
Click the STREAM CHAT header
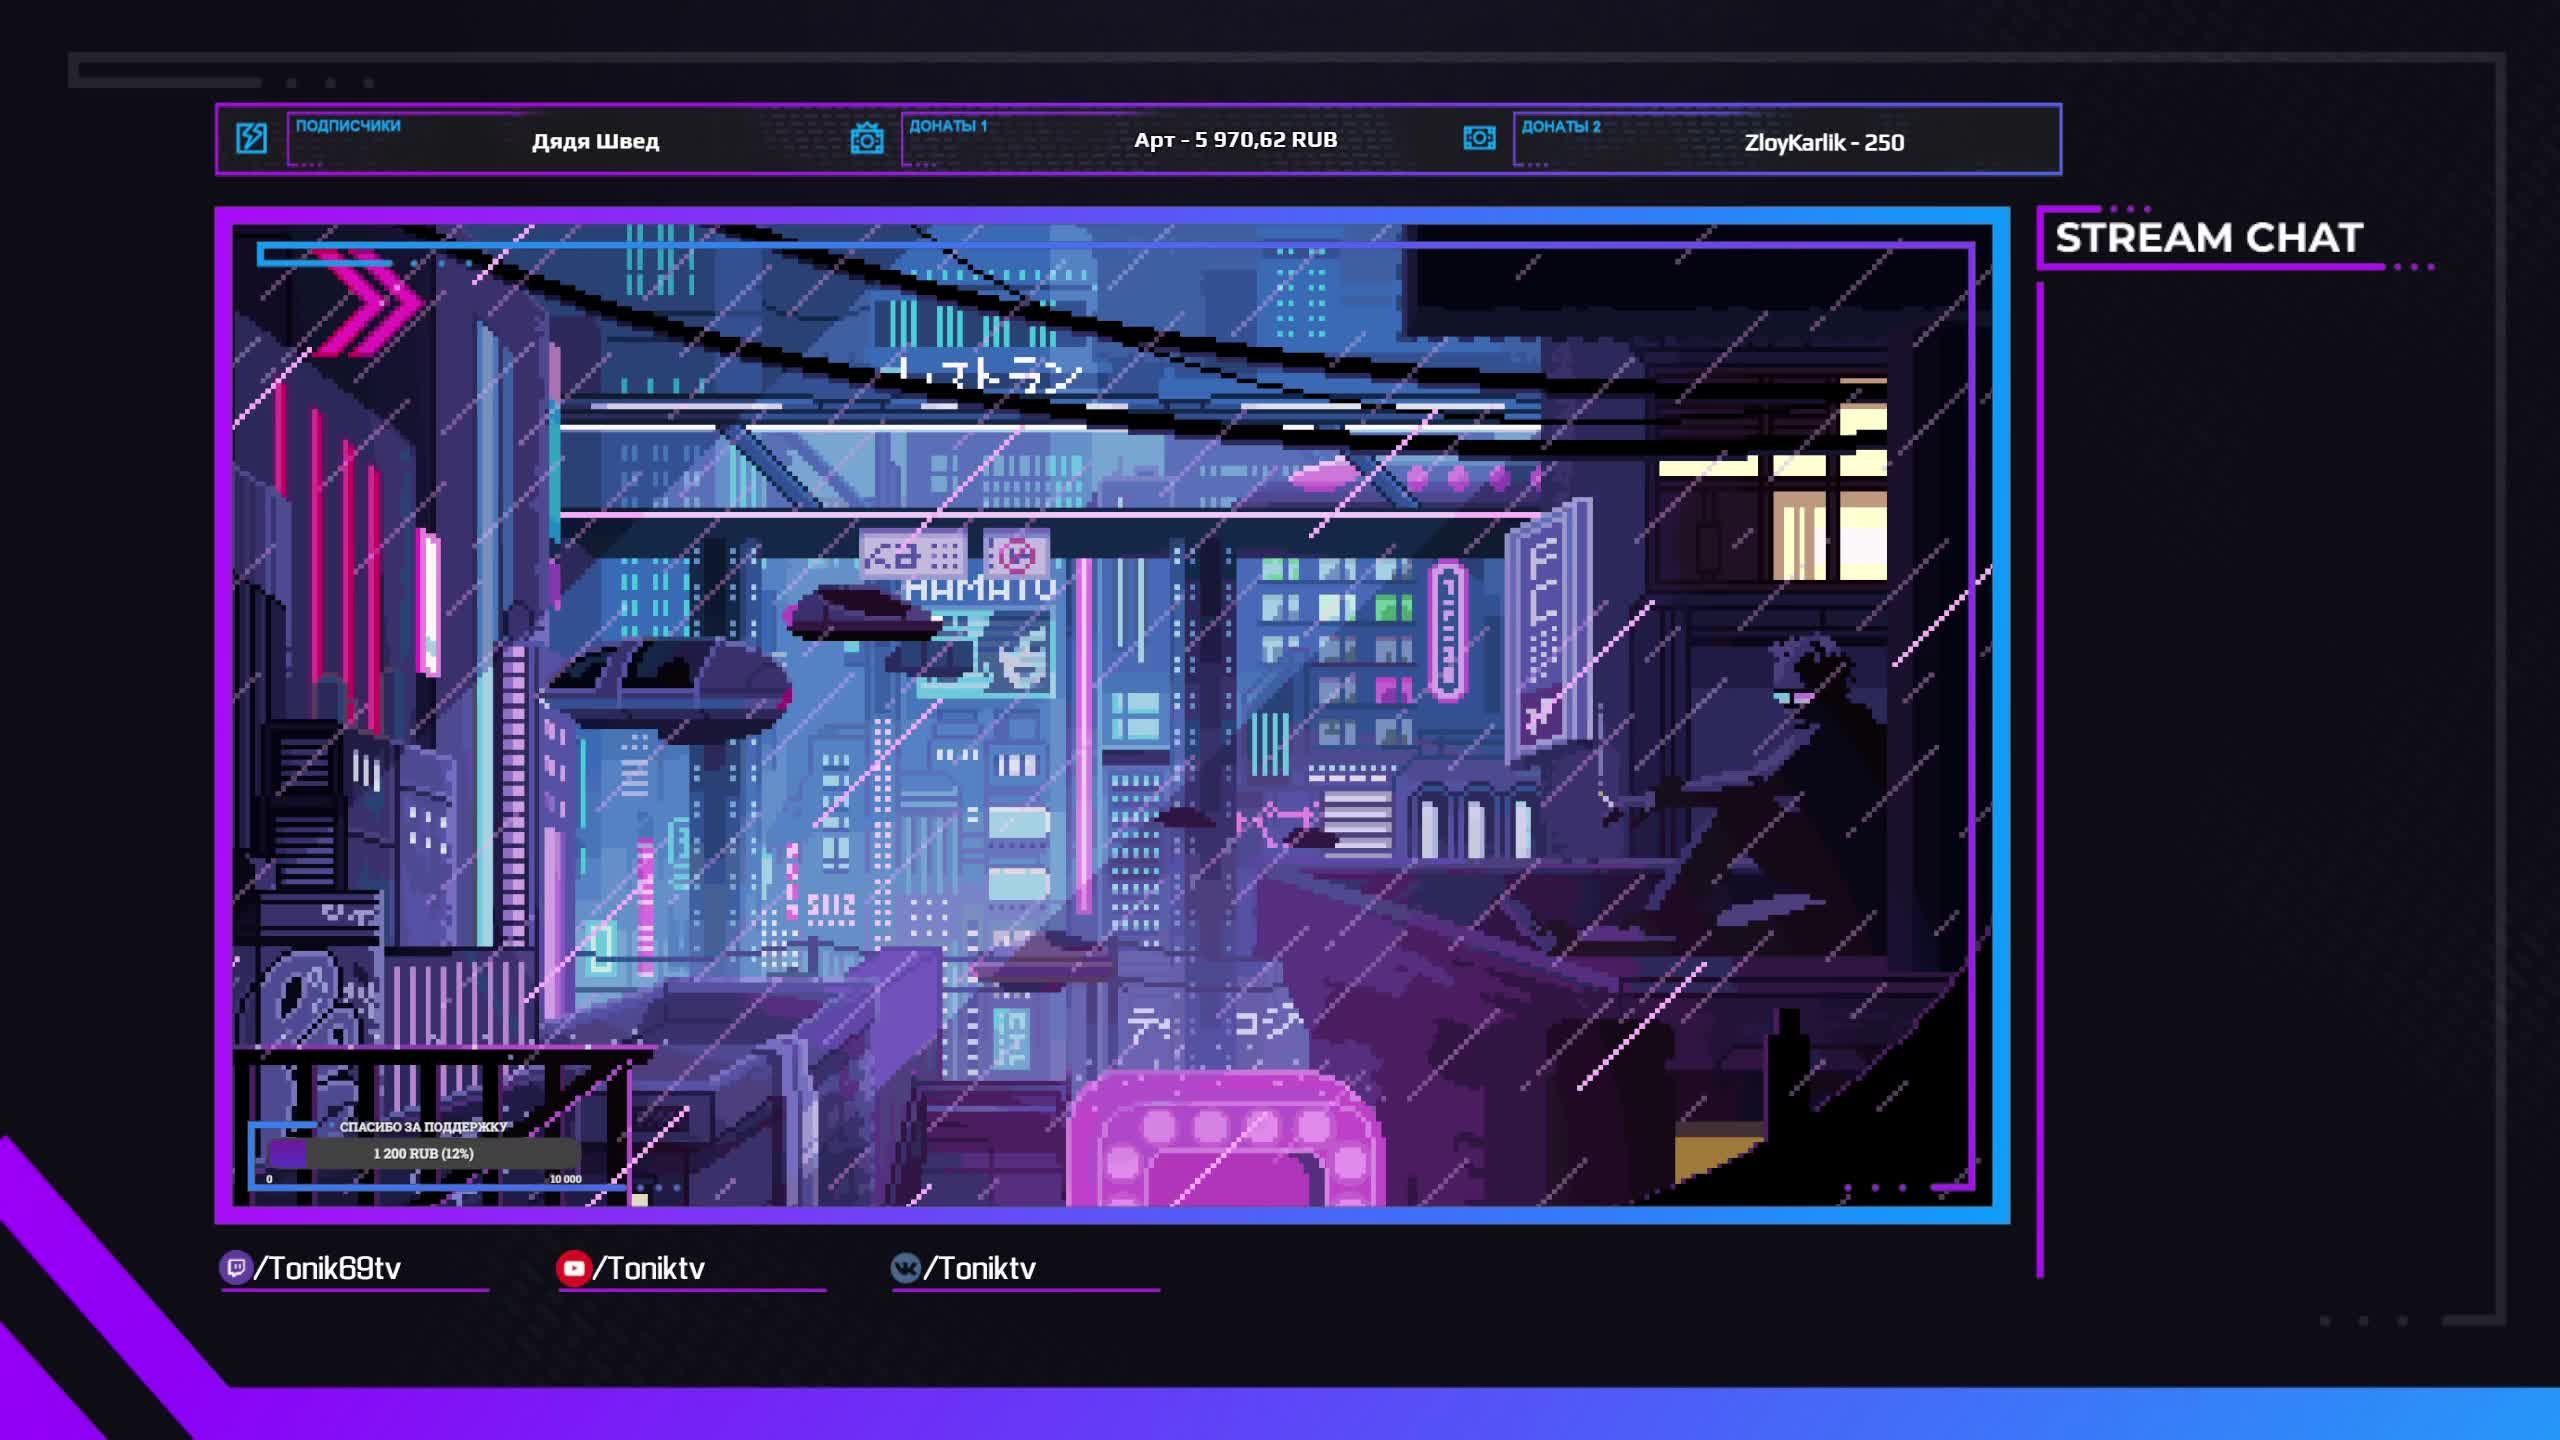tap(2208, 238)
